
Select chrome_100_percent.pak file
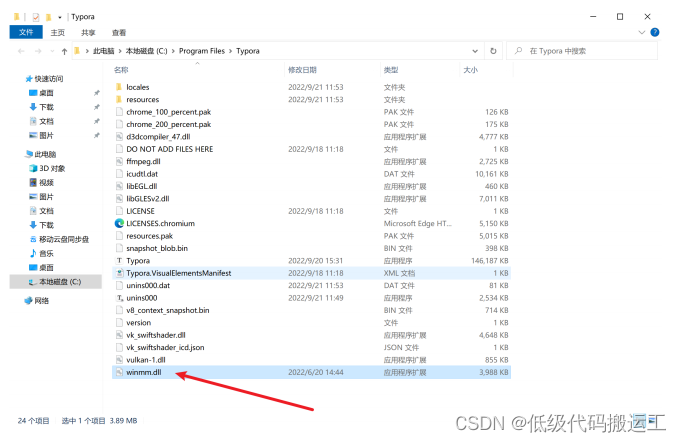pos(169,112)
